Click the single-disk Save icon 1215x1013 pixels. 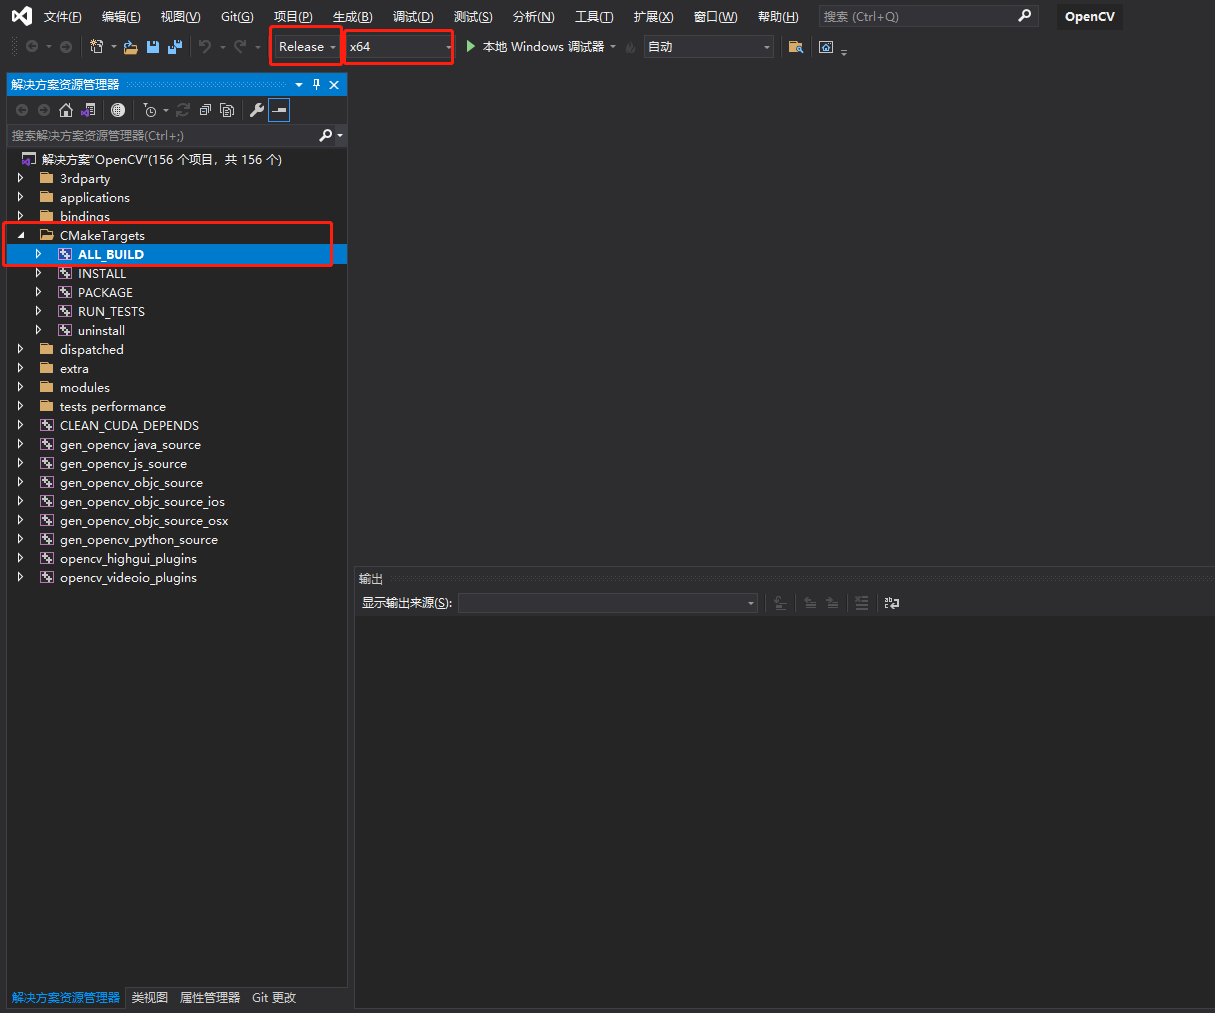click(153, 47)
